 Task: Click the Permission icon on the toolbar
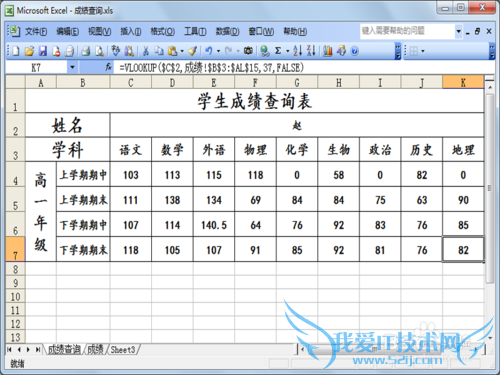pos(56,51)
